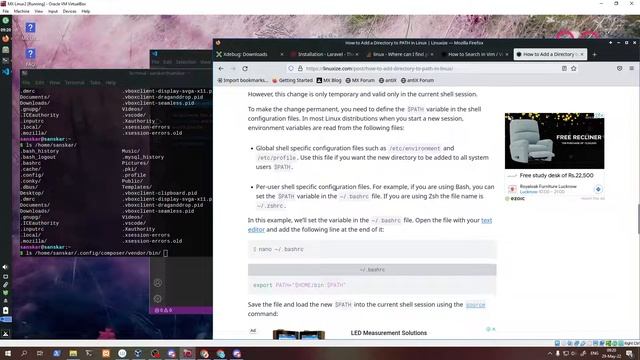640x360 pixels.
Task: Switch to the How to Search in Vim tab
Action: [475, 54]
